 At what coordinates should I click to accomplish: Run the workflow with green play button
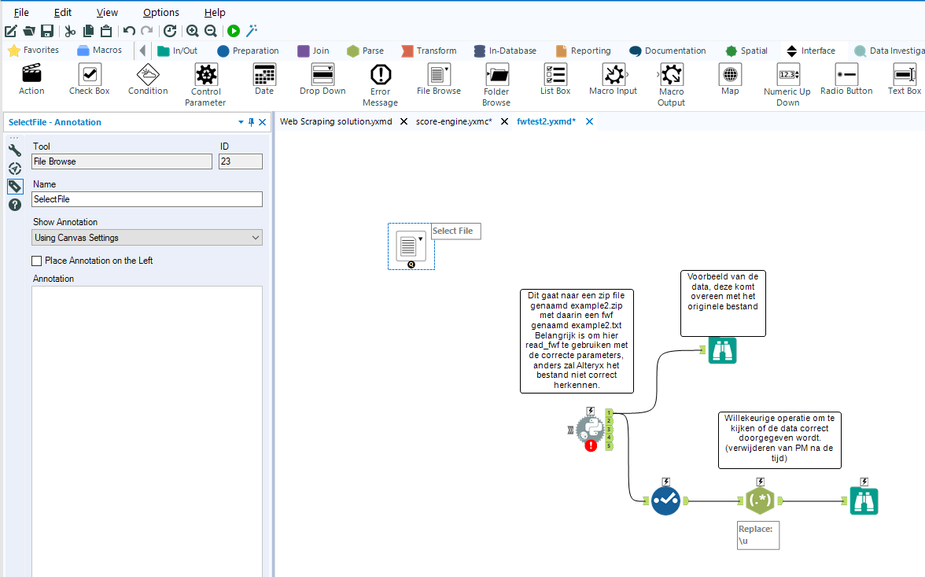pyautogui.click(x=234, y=31)
